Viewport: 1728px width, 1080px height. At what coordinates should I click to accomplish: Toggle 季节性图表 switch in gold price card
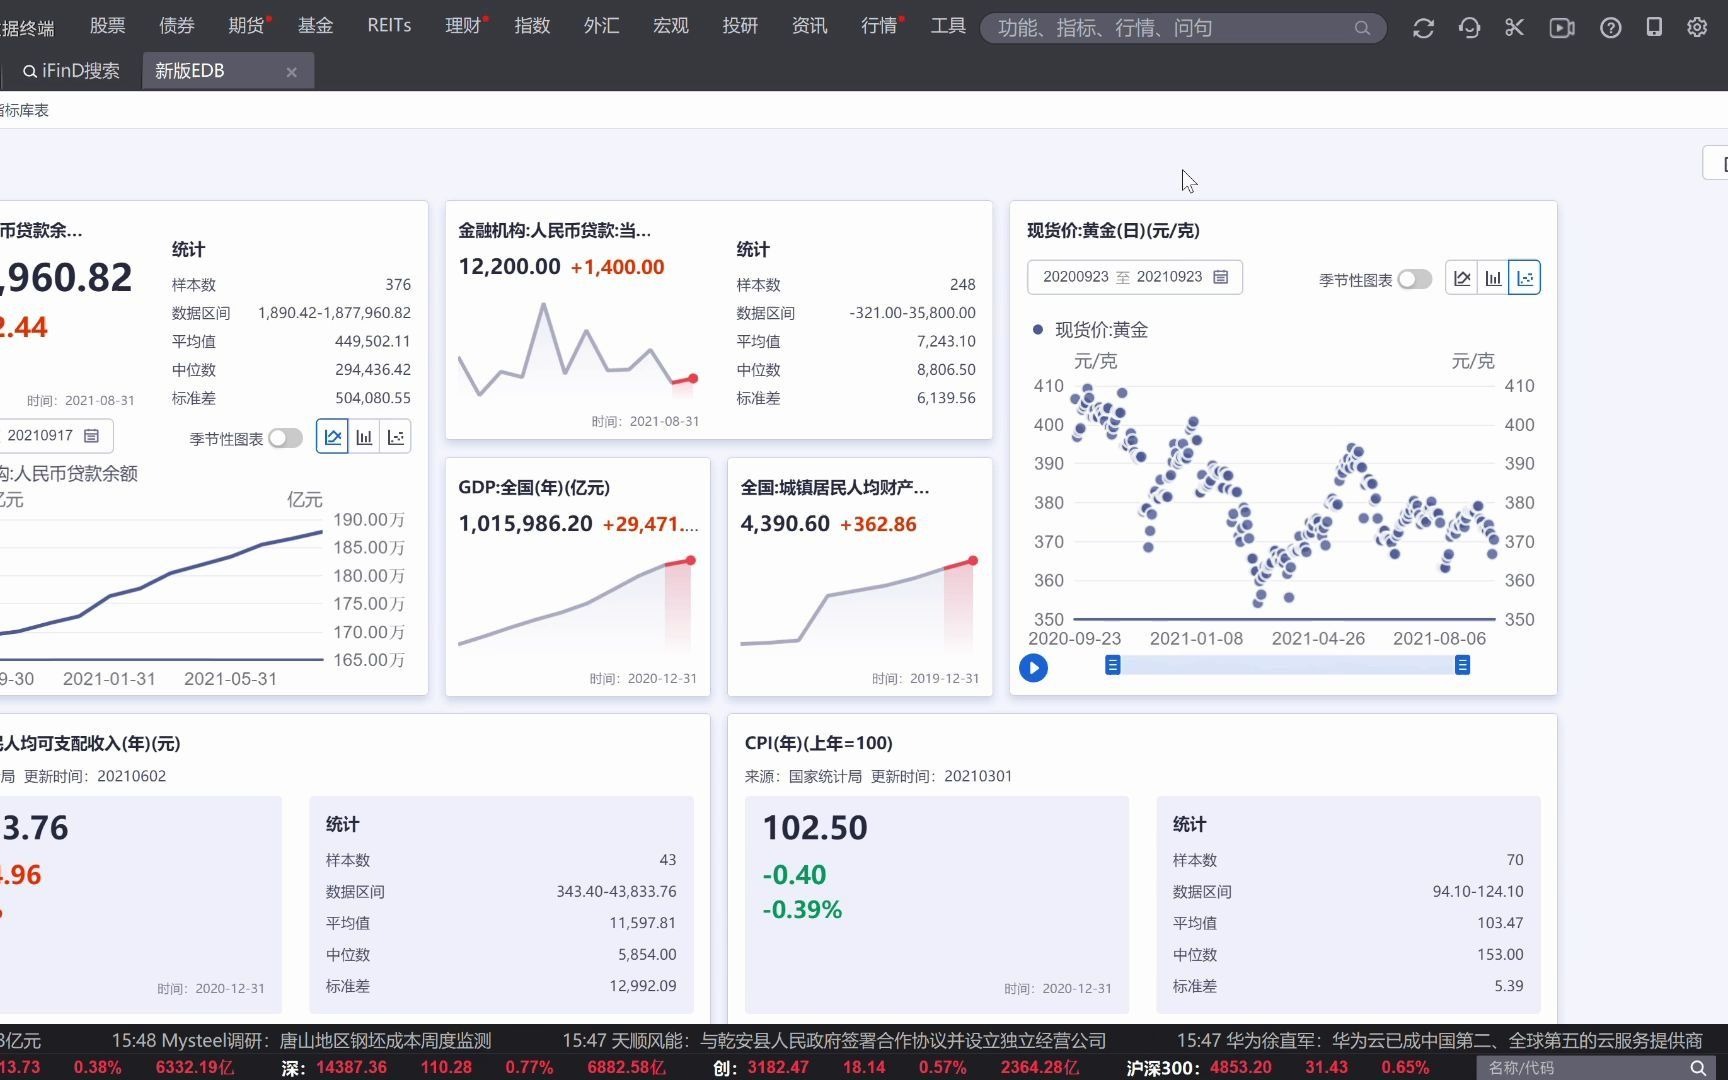coord(1415,280)
